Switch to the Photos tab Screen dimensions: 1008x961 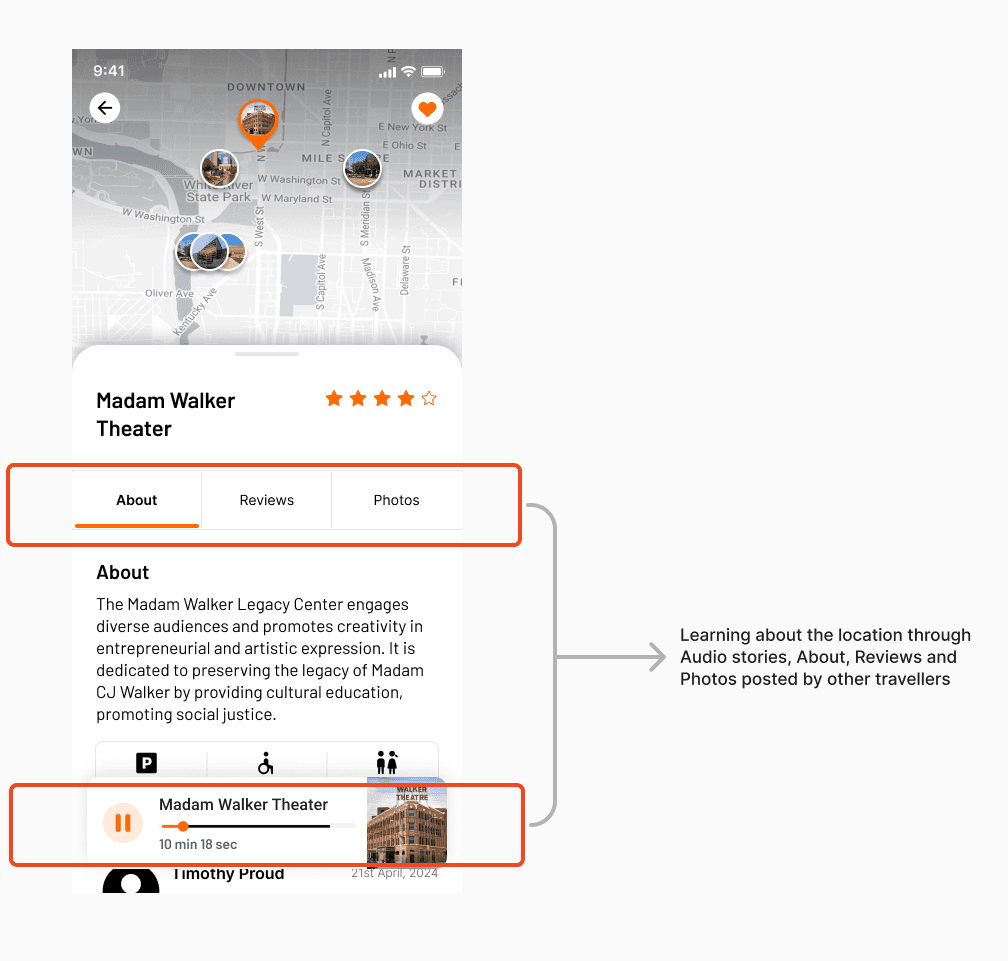(397, 500)
